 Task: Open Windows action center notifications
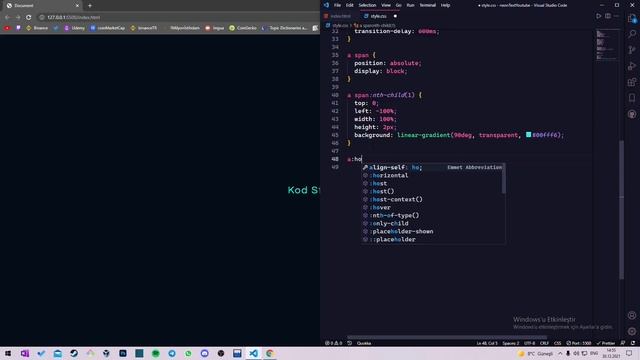coord(629,353)
